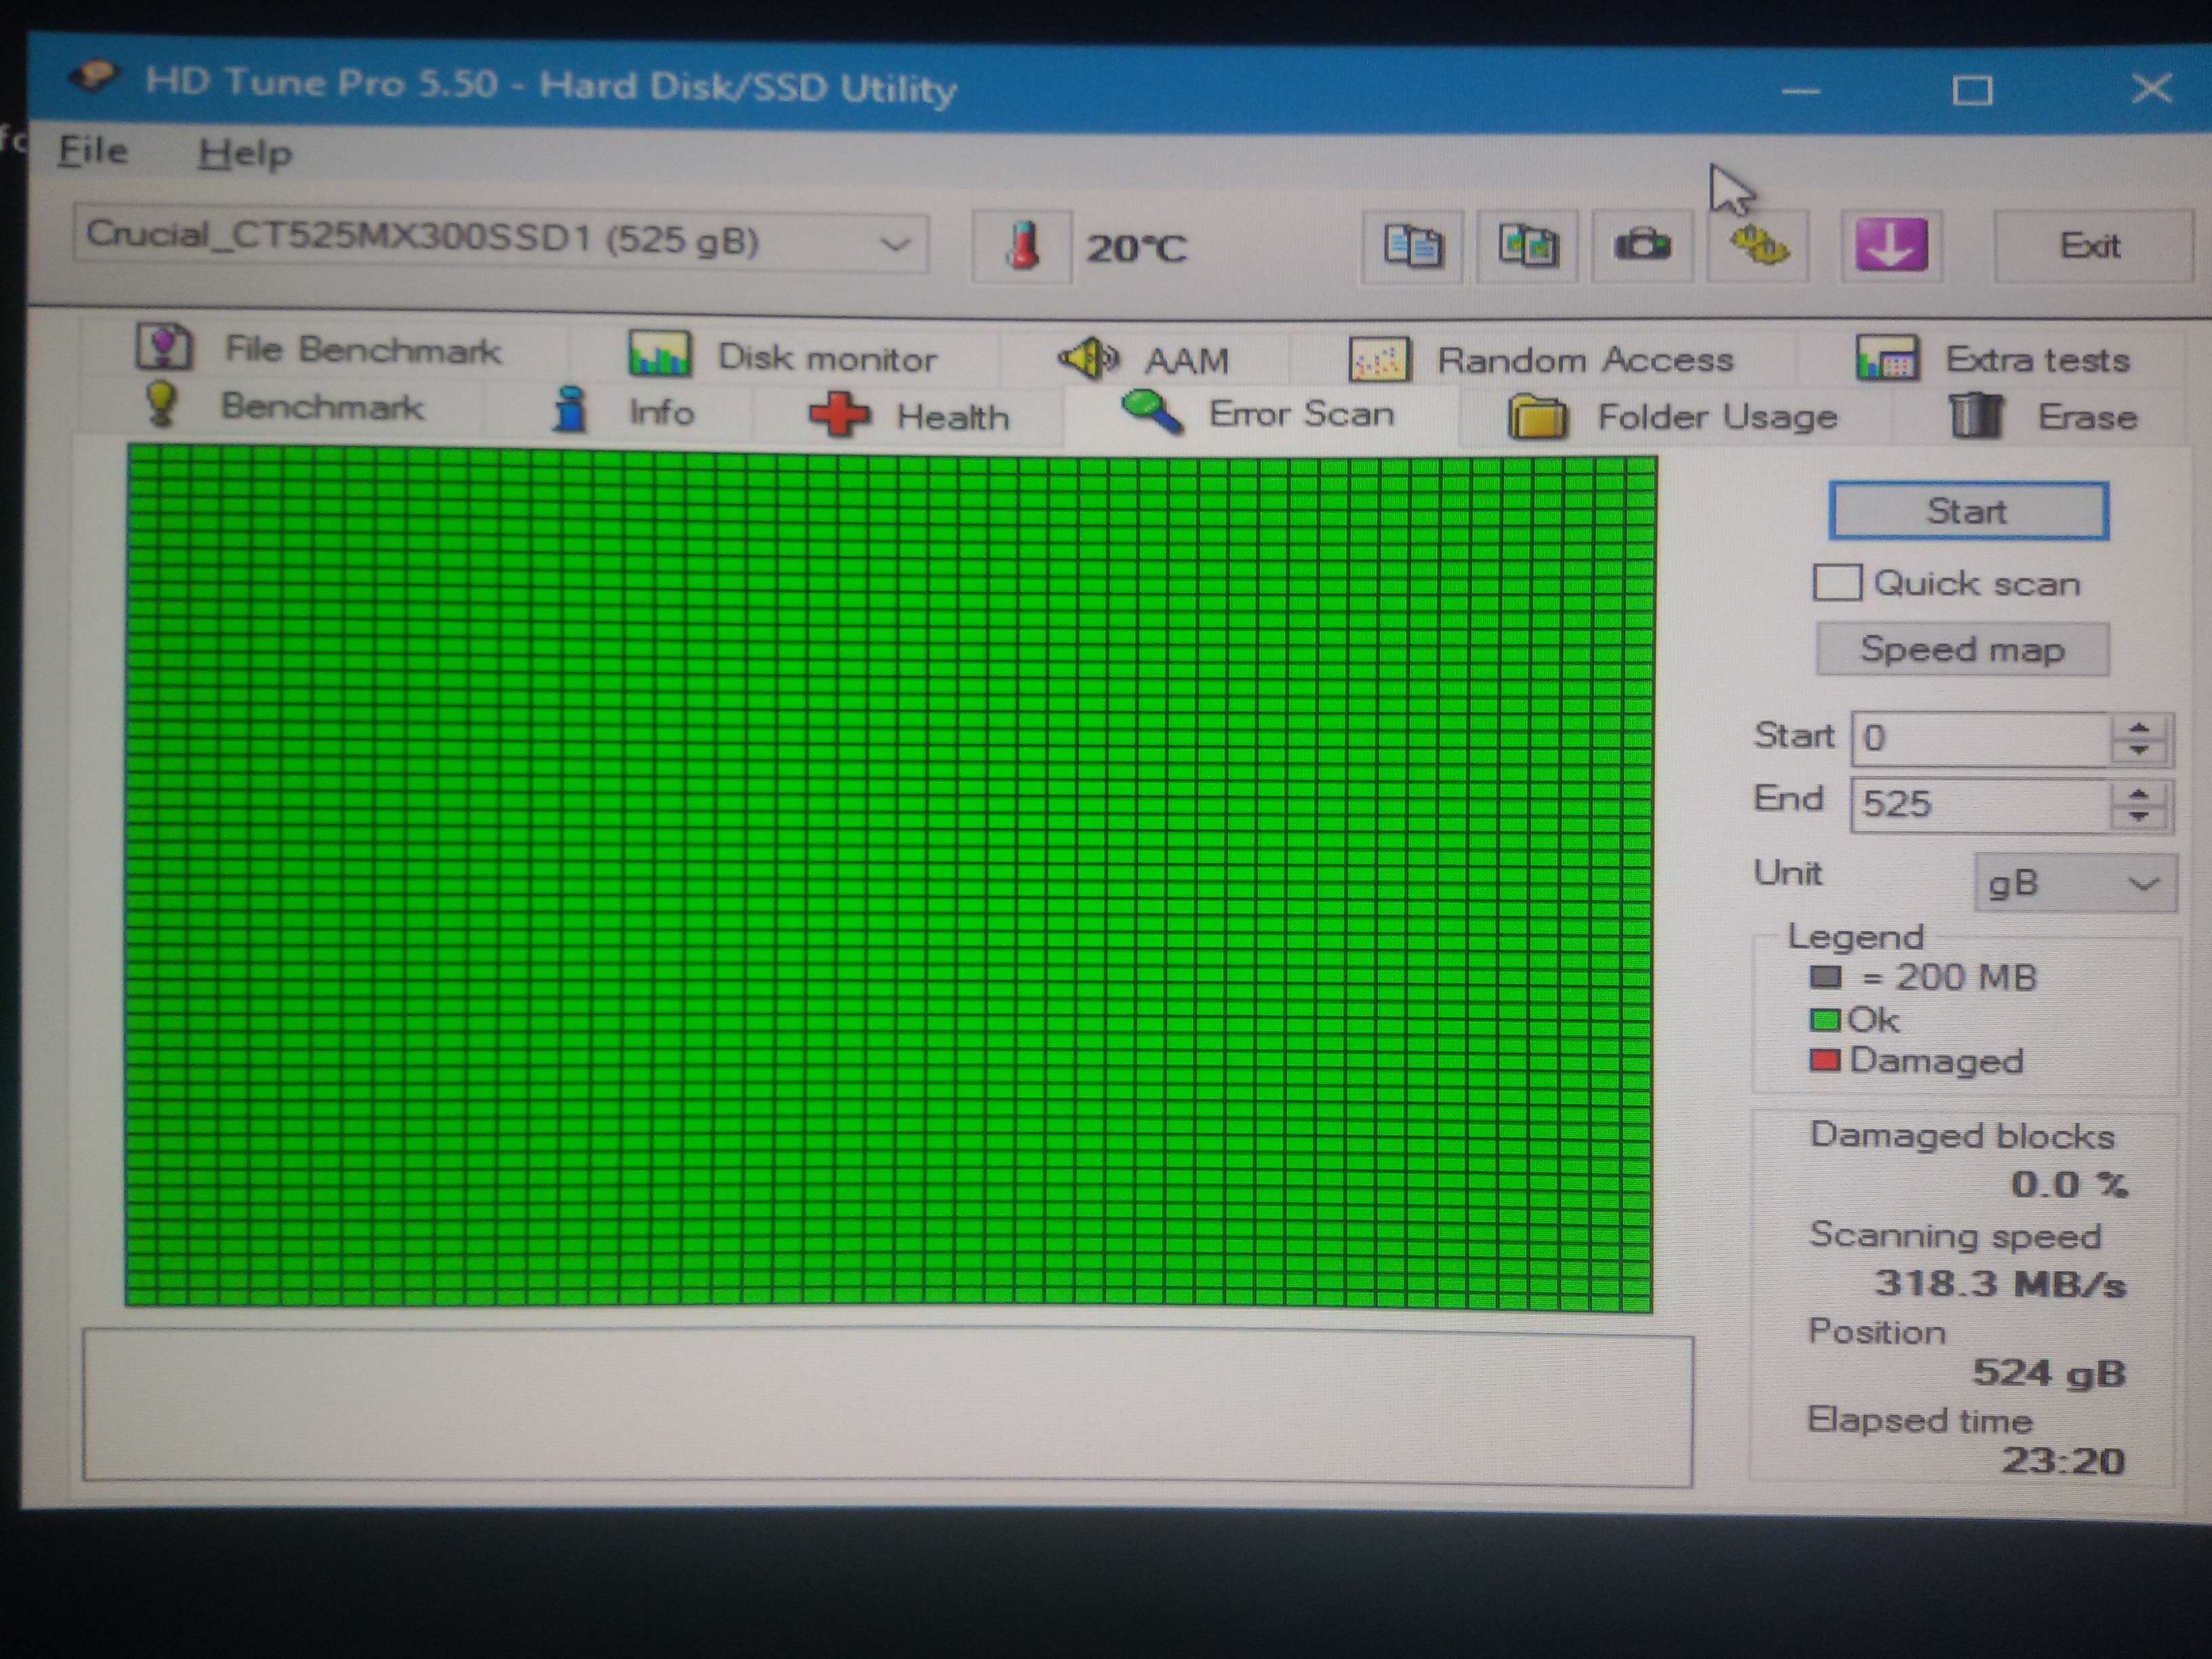Click the End position input field
The height and width of the screenshot is (1659, 2212).
pyautogui.click(x=1982, y=804)
